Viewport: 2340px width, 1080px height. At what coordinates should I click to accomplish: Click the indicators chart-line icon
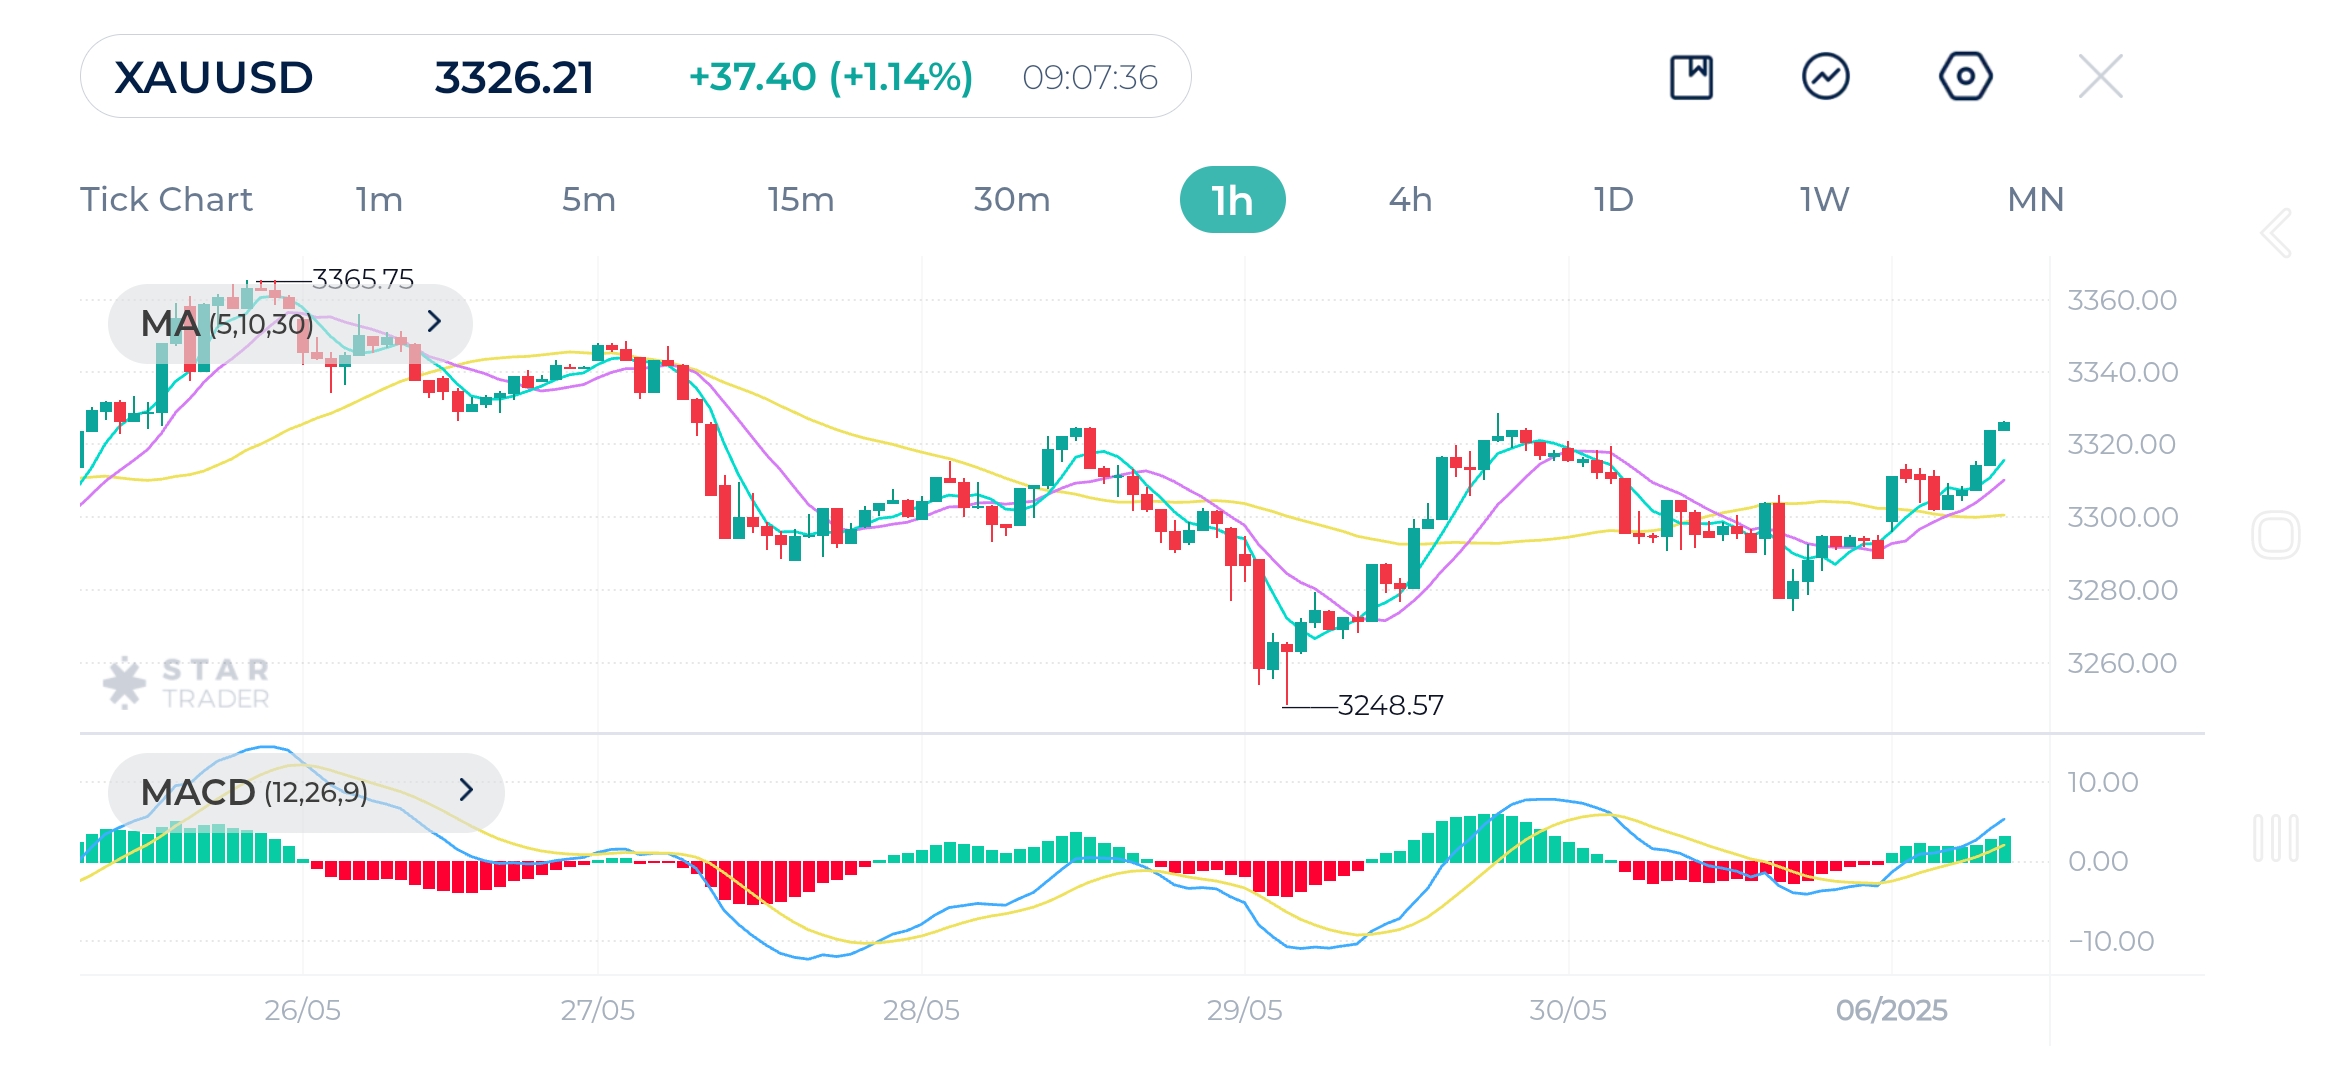[x=1828, y=75]
